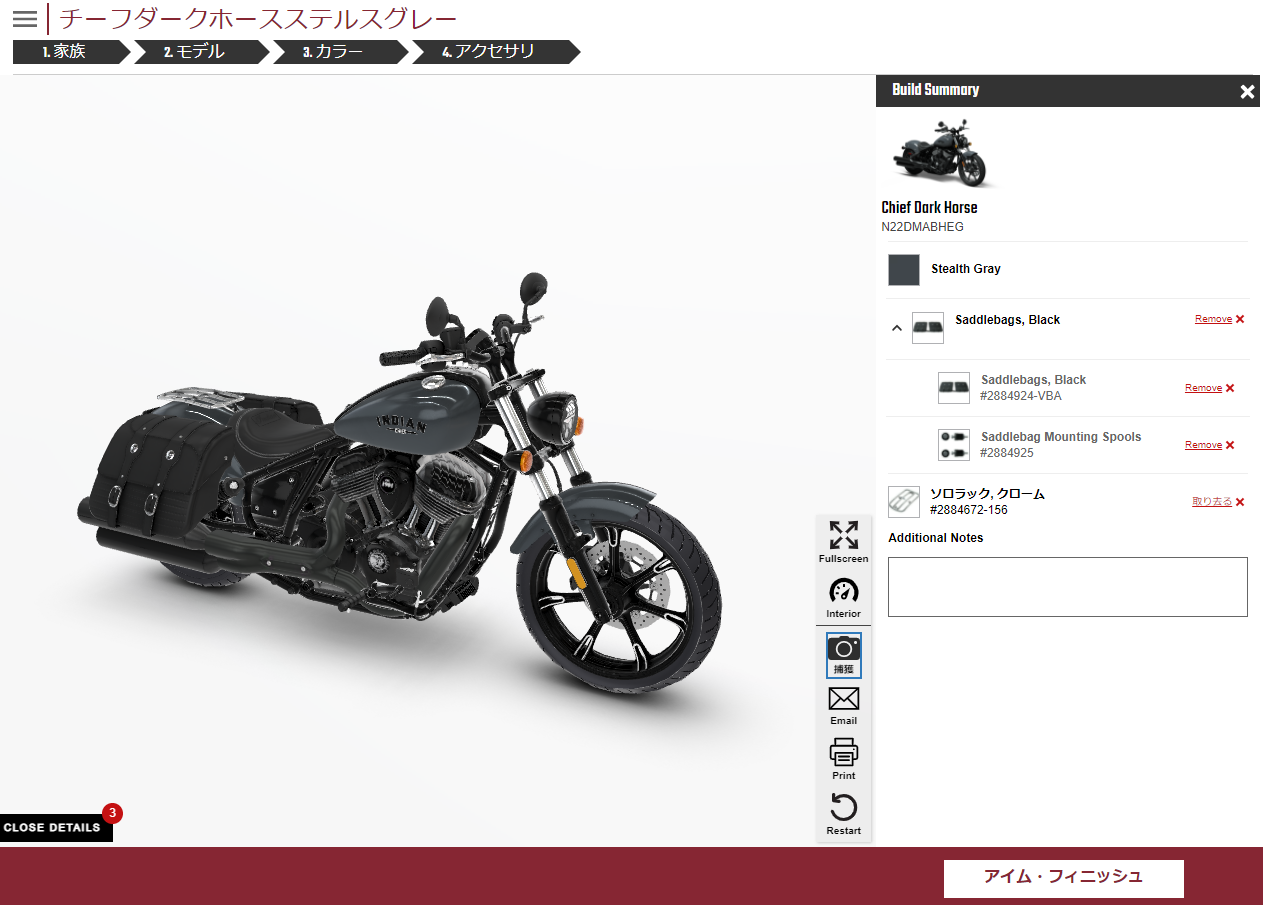This screenshot has height=905, width=1263.
Task: Click thumbnail of Saddlebags #2884924-VBA
Action: coord(954,388)
